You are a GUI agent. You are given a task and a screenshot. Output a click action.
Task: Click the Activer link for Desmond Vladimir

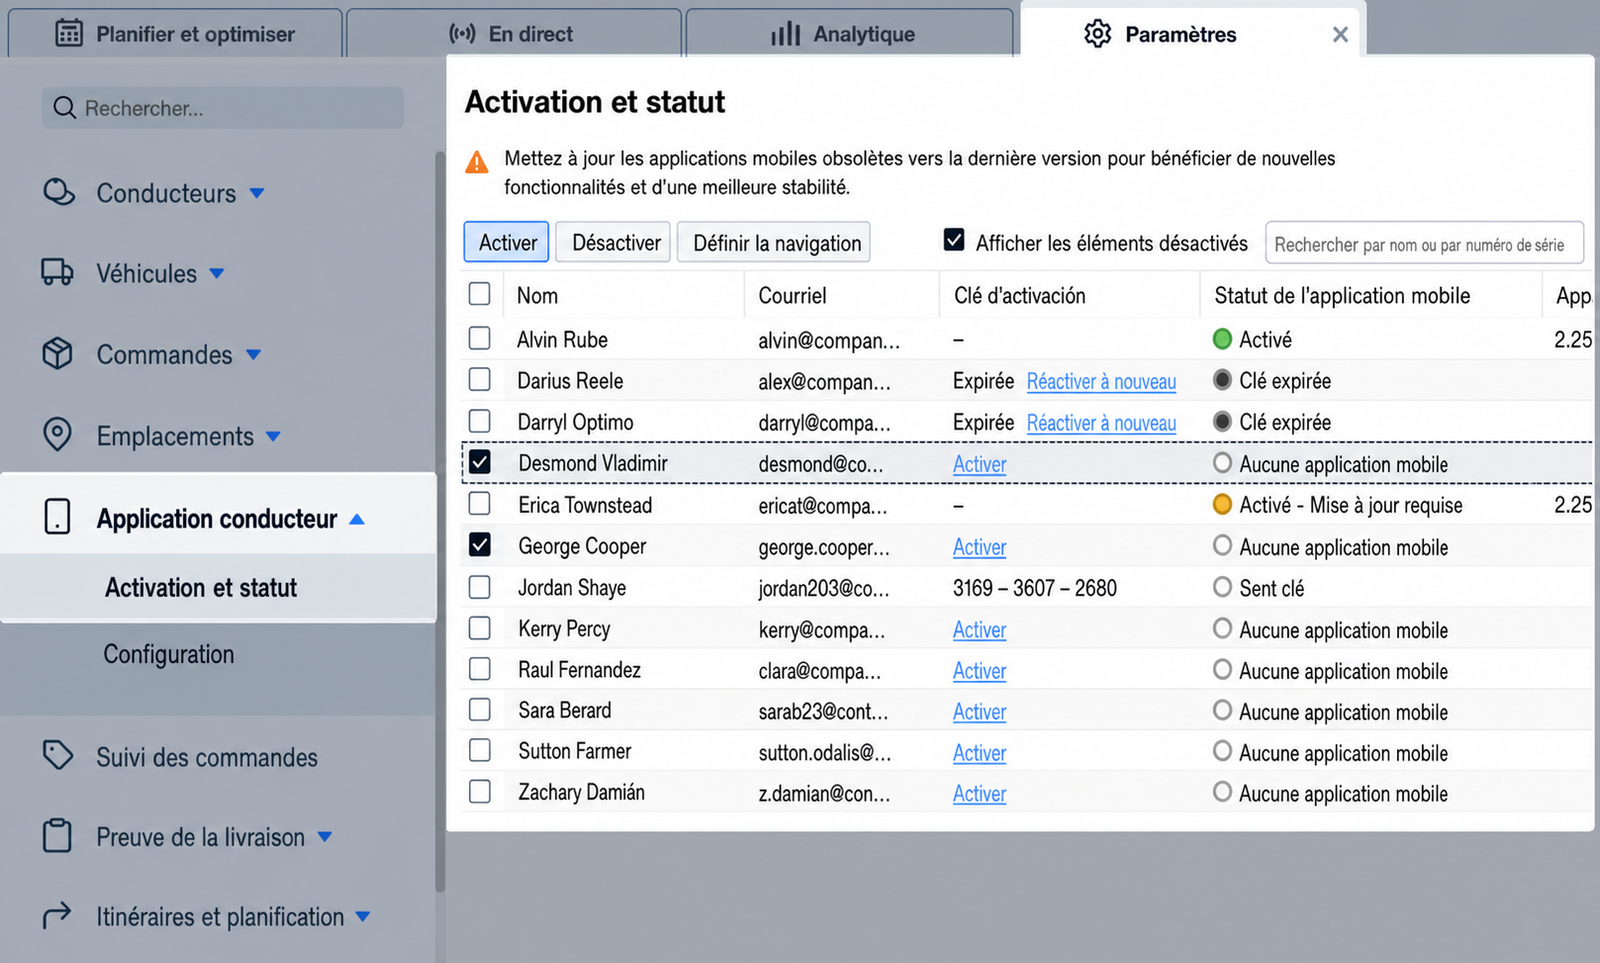coord(980,464)
